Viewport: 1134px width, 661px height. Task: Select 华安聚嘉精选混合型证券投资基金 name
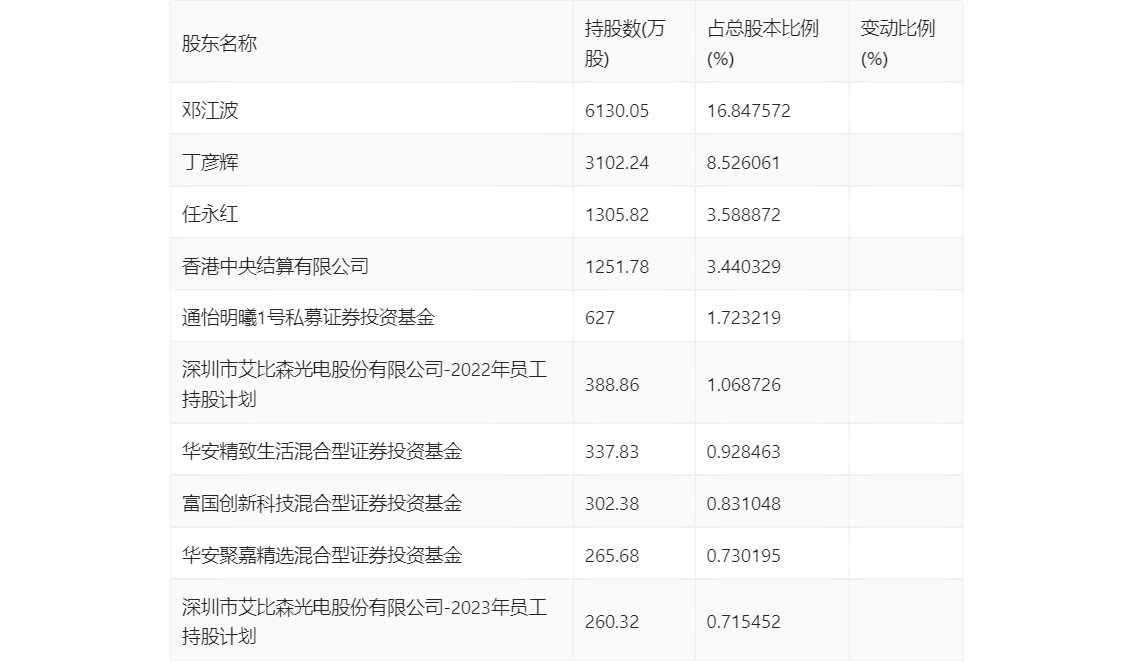(x=322, y=555)
